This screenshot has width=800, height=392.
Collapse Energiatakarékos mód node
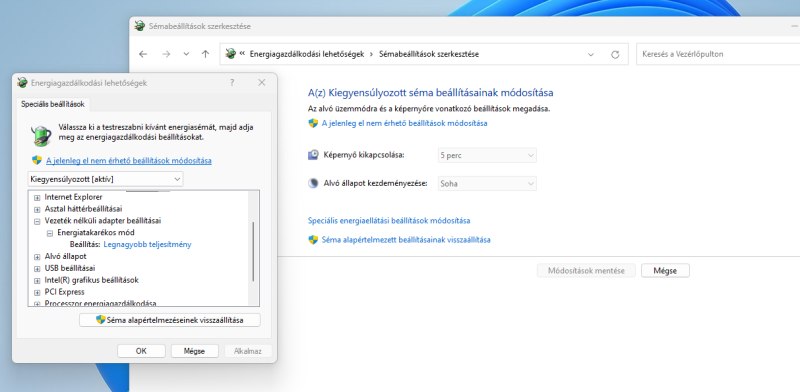tap(50, 233)
